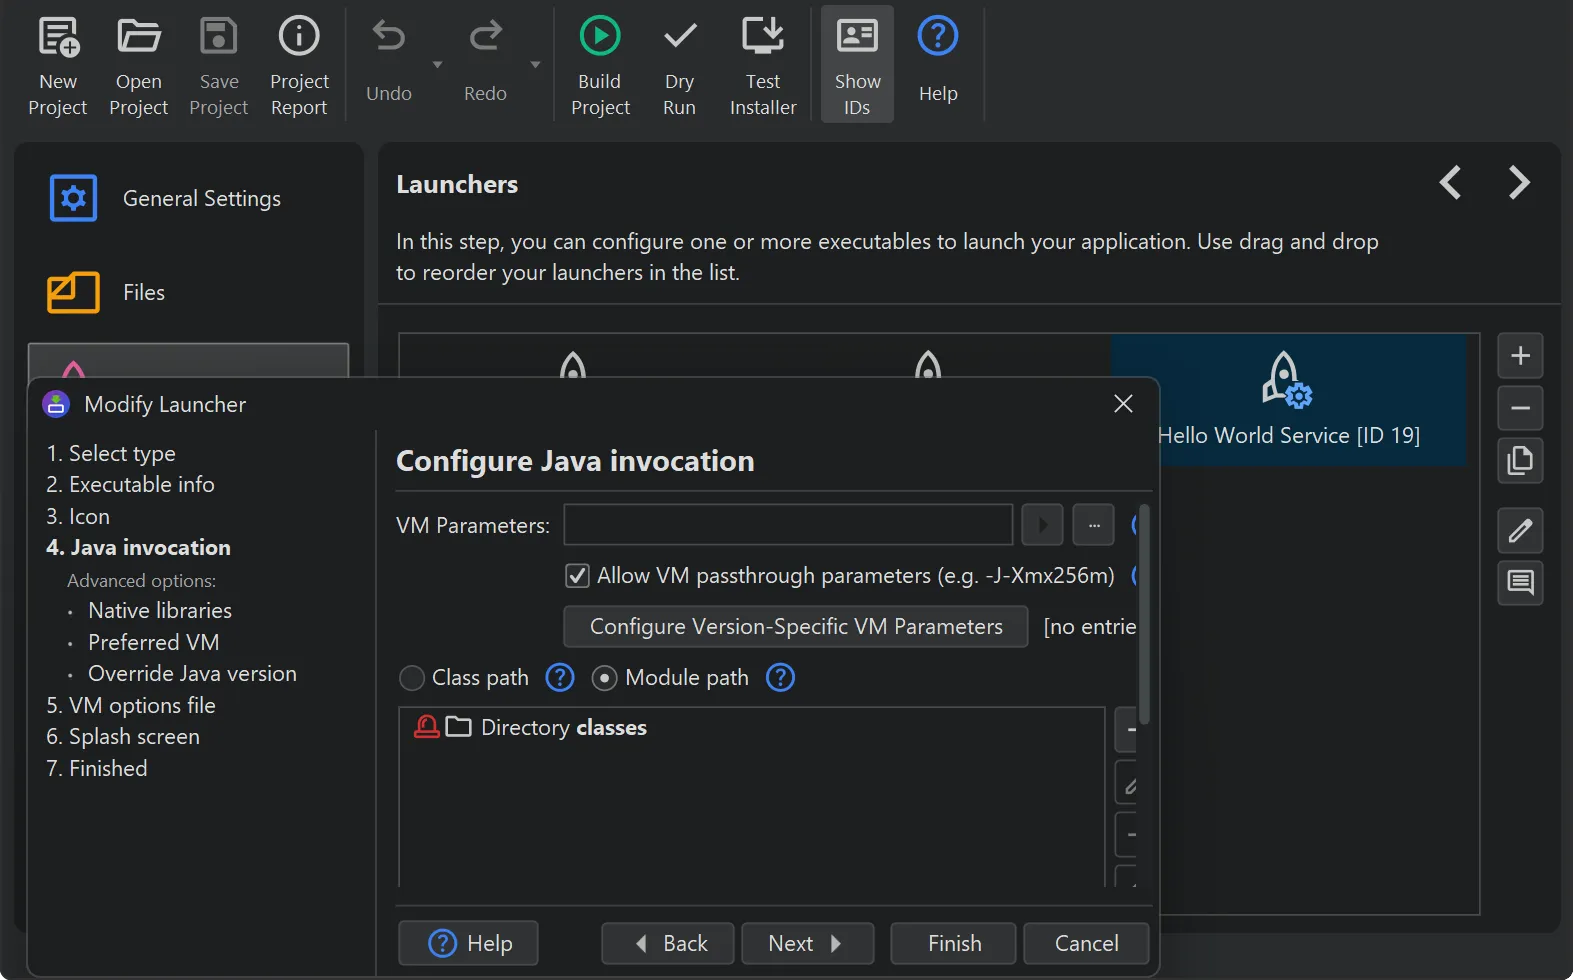This screenshot has height=980, width=1573.
Task: Click the VM Parameters text field
Action: tap(788, 525)
